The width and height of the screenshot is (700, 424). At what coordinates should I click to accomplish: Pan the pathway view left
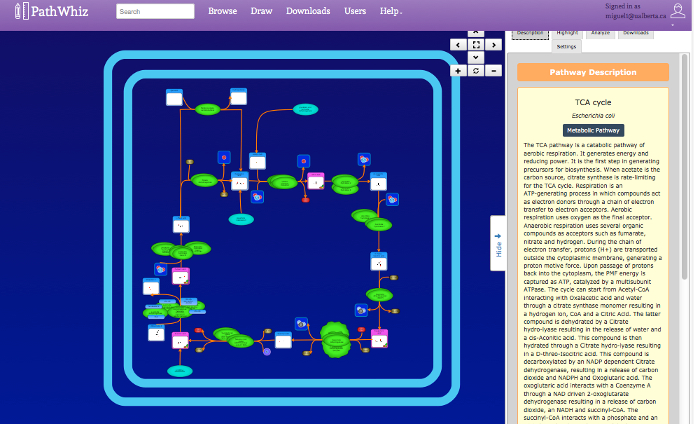[x=458, y=45]
